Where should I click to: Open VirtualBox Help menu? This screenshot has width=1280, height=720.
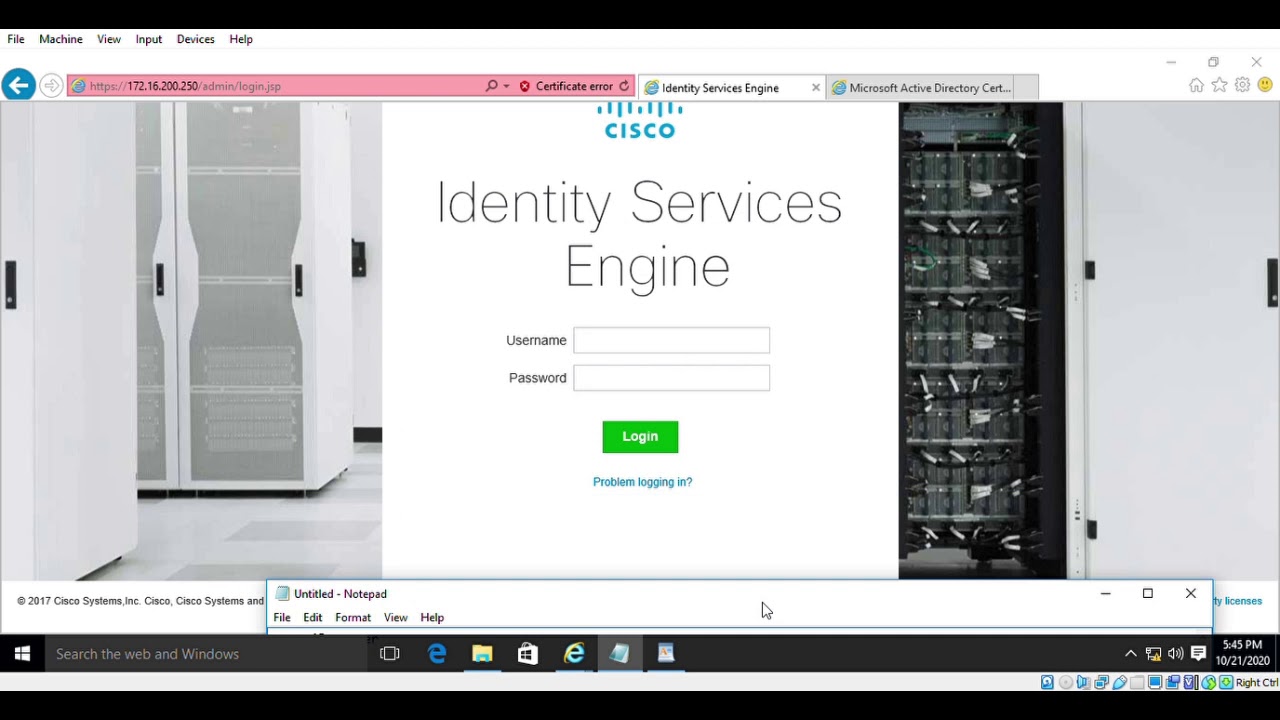(241, 39)
